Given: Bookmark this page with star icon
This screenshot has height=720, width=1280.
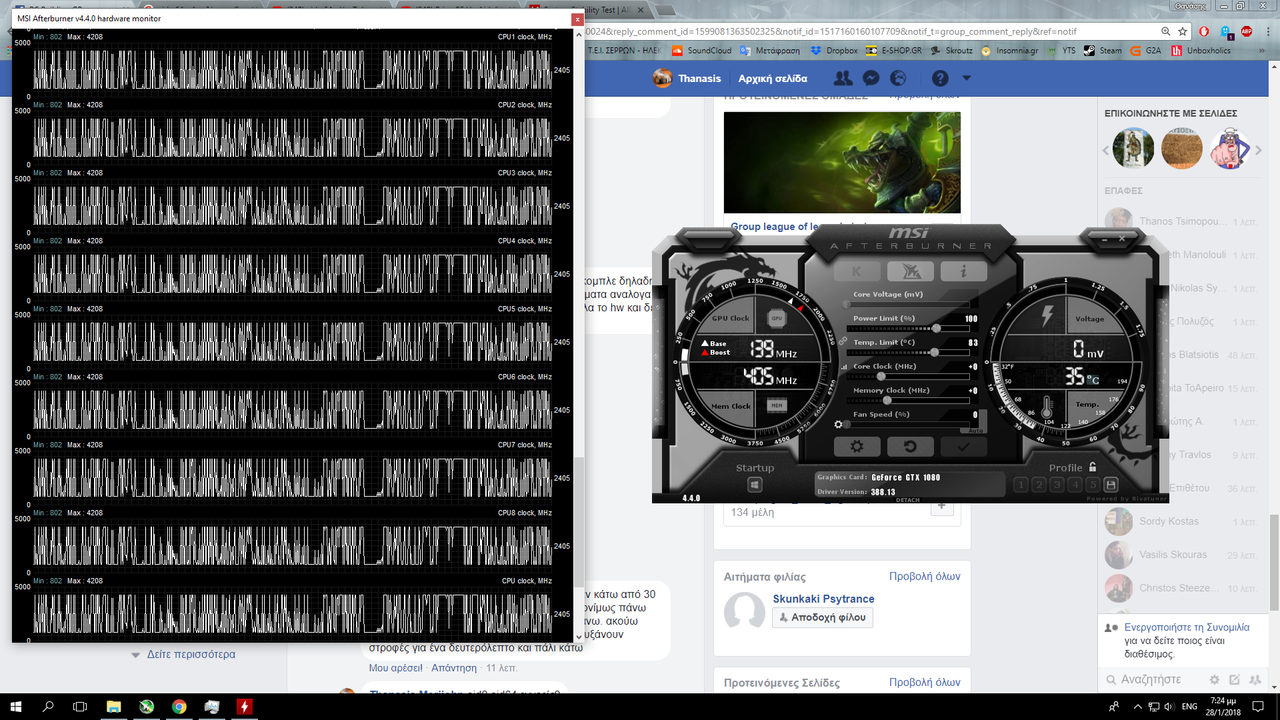Looking at the screenshot, I should (x=1183, y=31).
